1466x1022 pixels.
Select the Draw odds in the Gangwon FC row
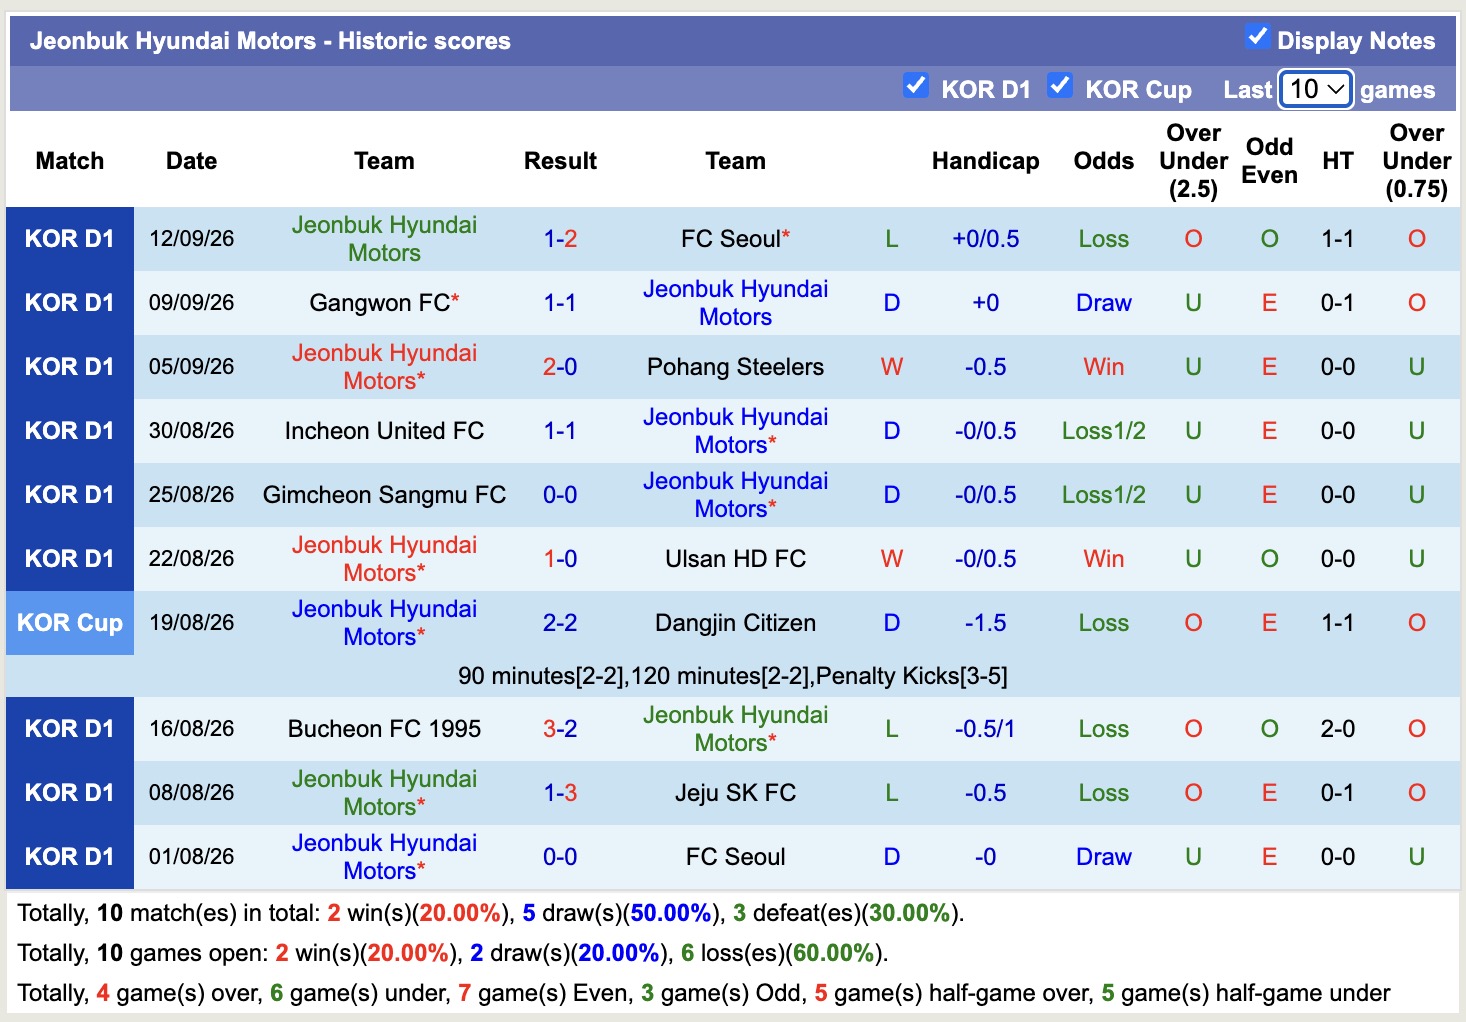click(x=1103, y=303)
